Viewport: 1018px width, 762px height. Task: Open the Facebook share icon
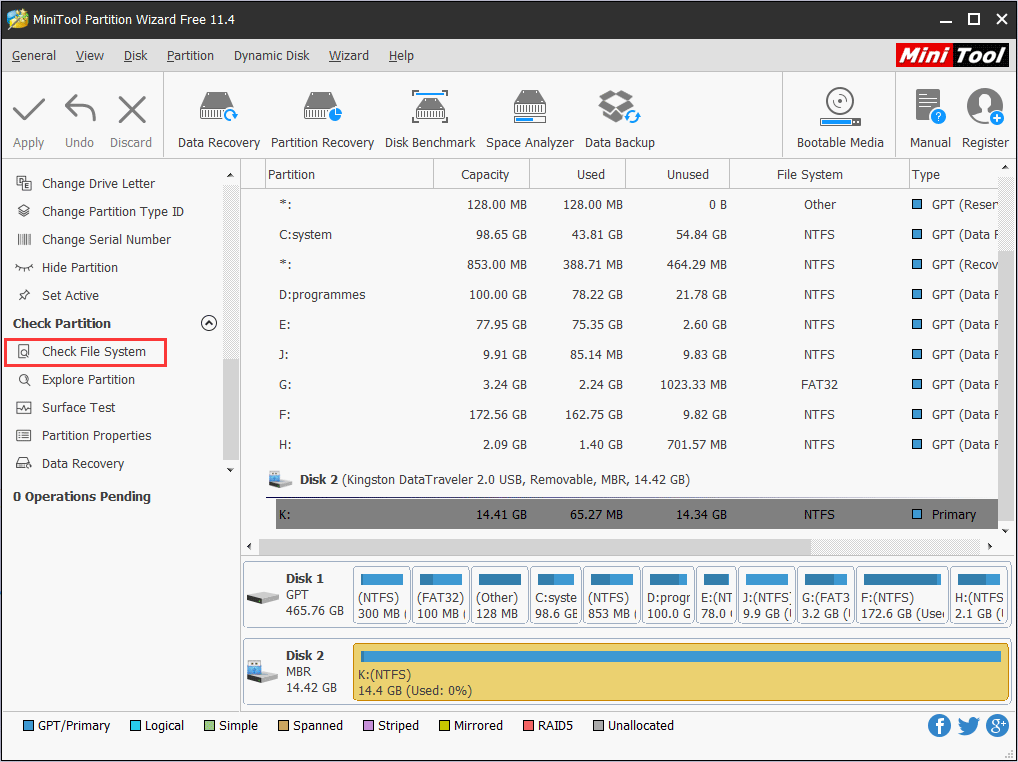(x=939, y=726)
